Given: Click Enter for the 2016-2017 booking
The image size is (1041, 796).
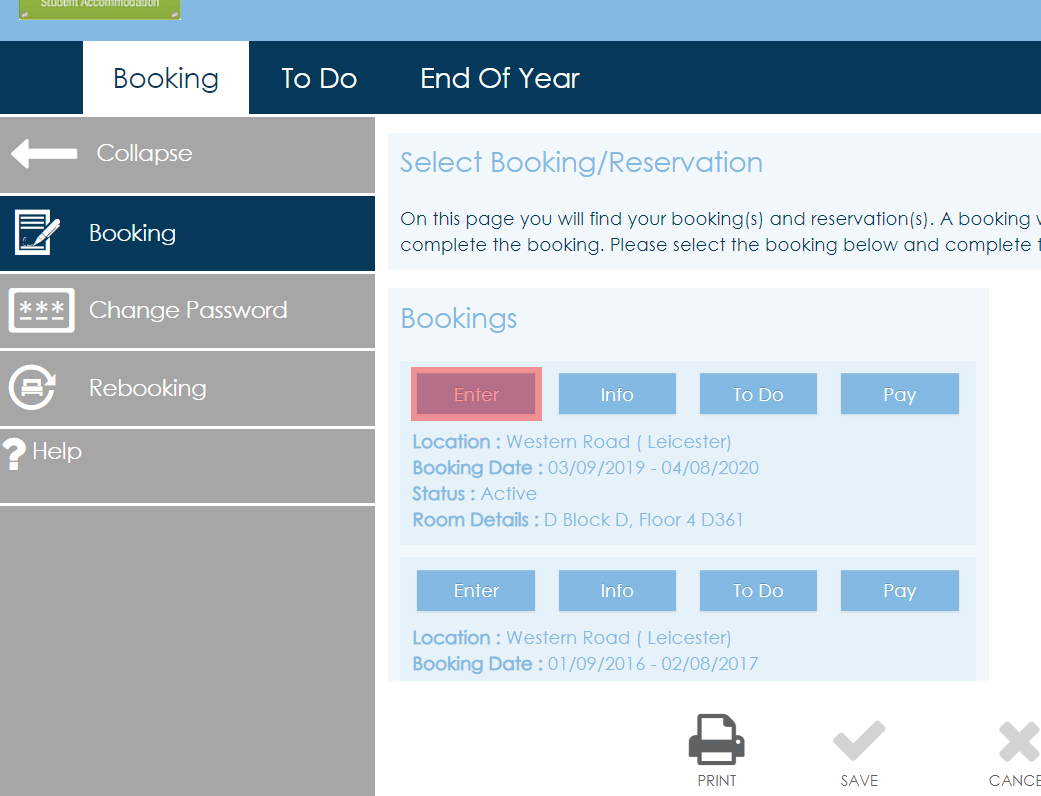Looking at the screenshot, I should (476, 590).
